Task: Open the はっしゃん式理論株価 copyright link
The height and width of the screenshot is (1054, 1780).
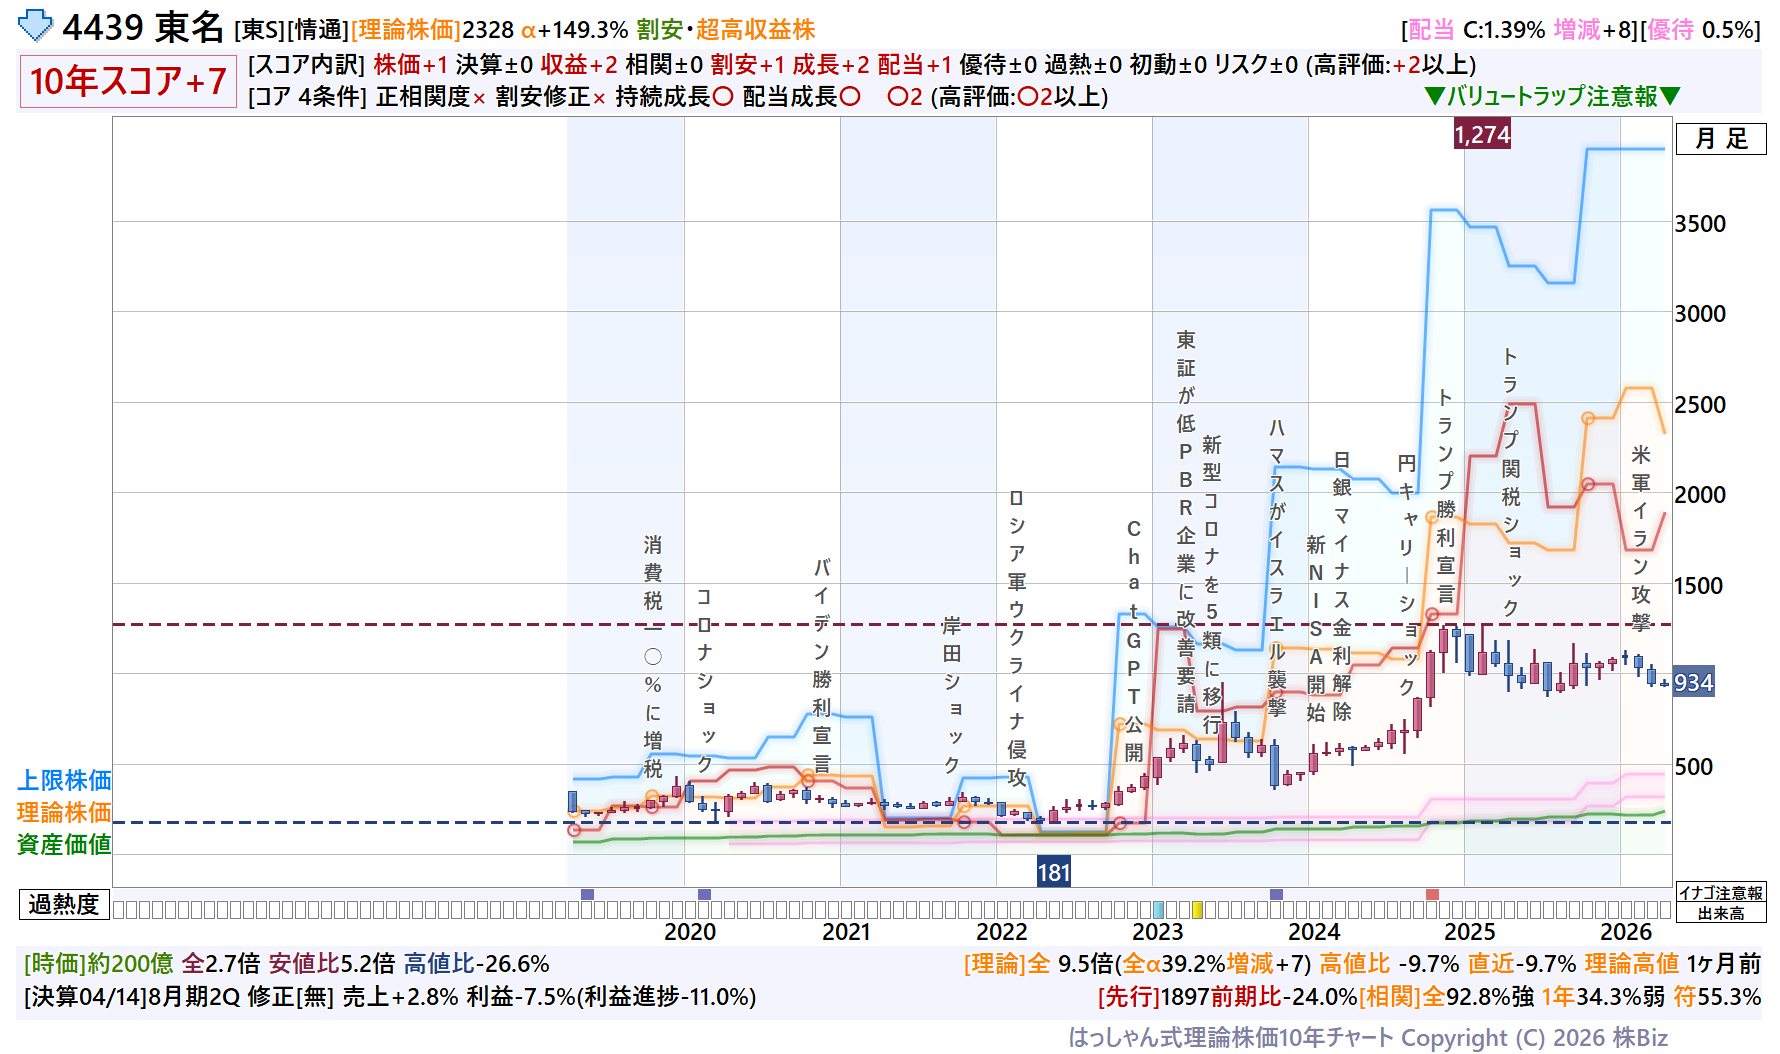Action: [1367, 1038]
